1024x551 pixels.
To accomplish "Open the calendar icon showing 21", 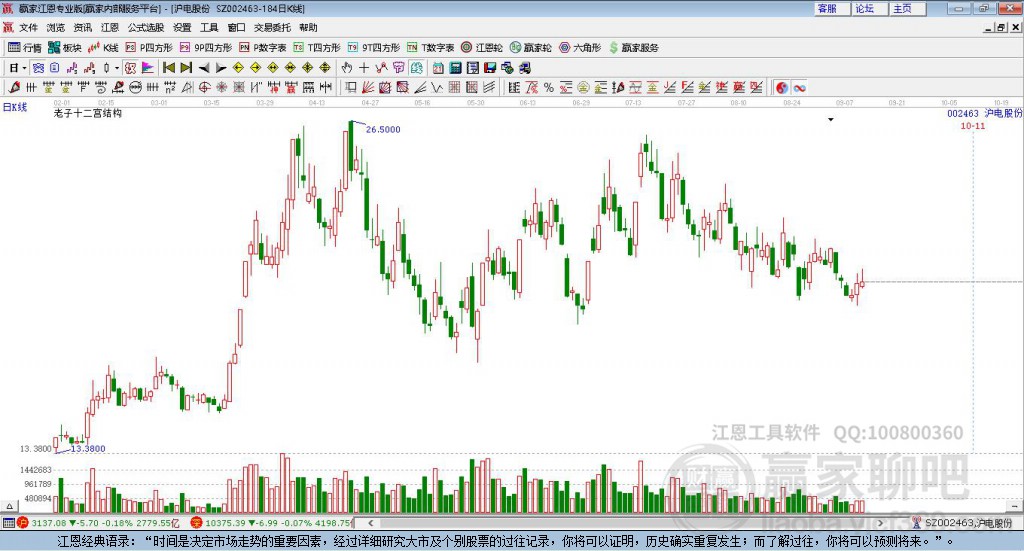I will [x=438, y=68].
